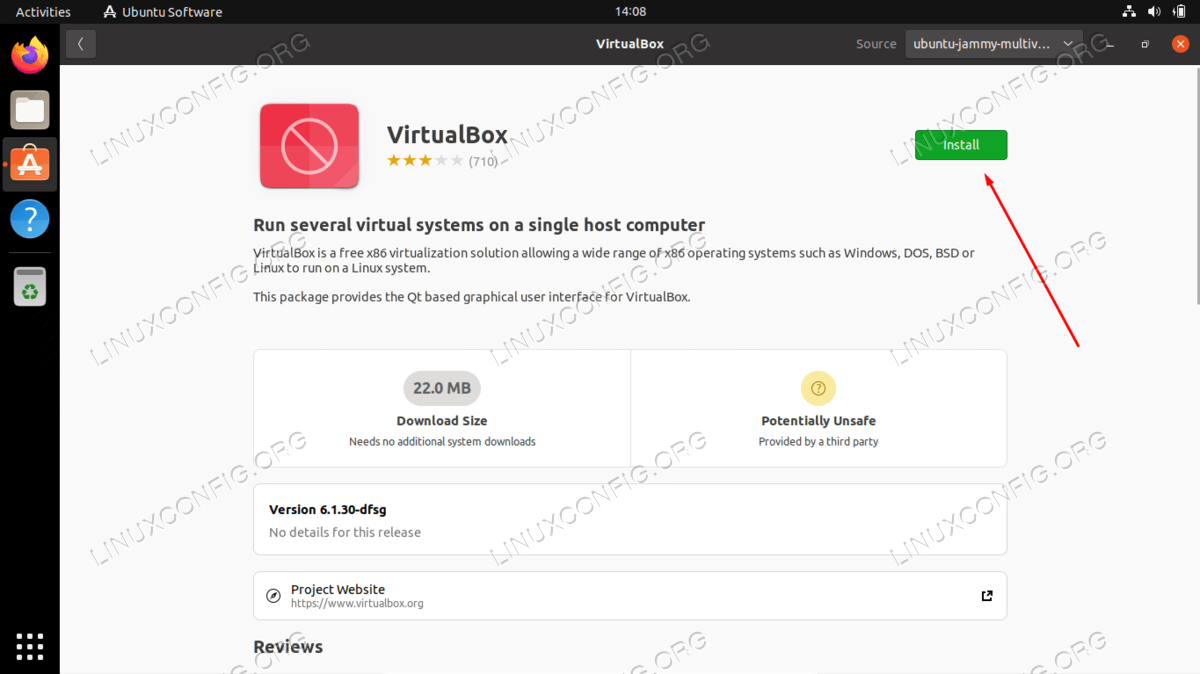
Task: Click 'Run several virtual systems' summary heading
Action: tap(479, 225)
